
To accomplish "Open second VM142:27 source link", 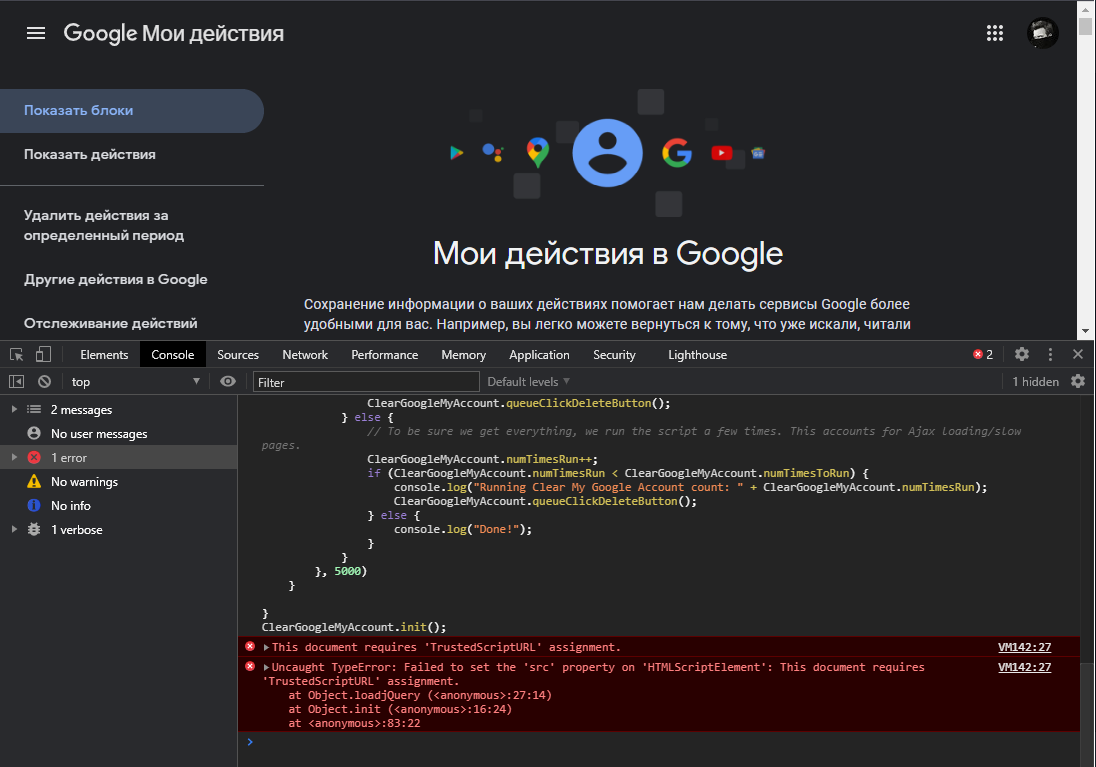I will tap(1024, 667).
